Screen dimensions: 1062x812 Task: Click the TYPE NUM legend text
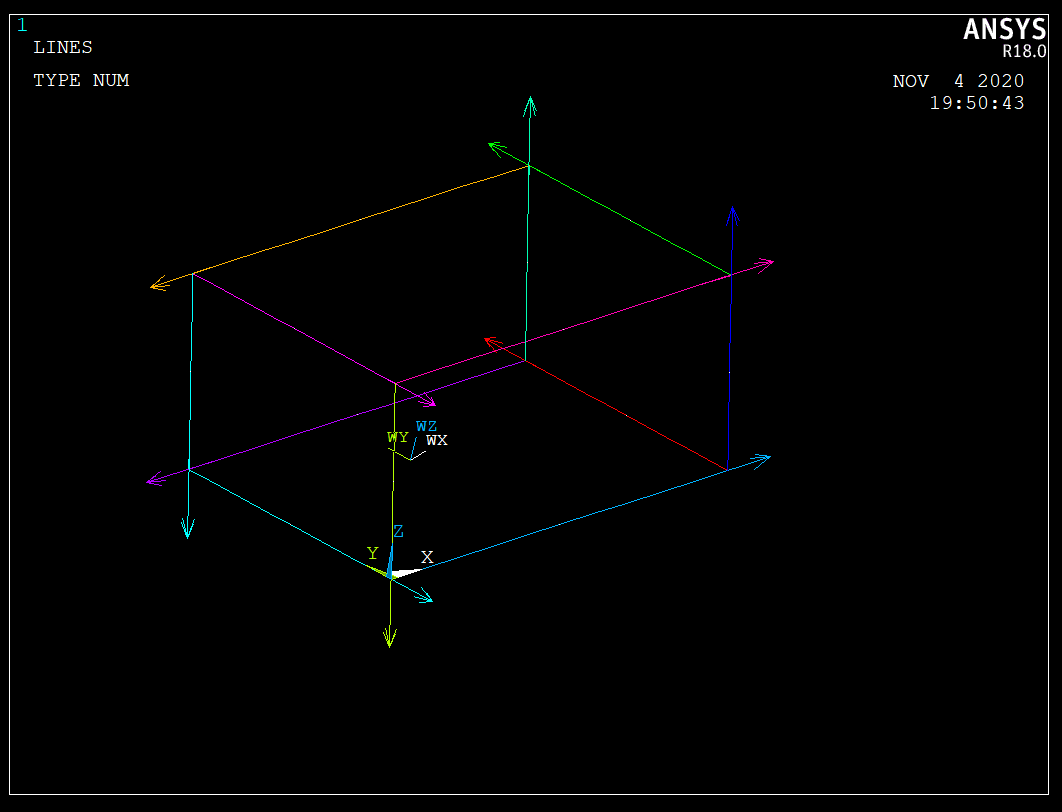(x=81, y=80)
